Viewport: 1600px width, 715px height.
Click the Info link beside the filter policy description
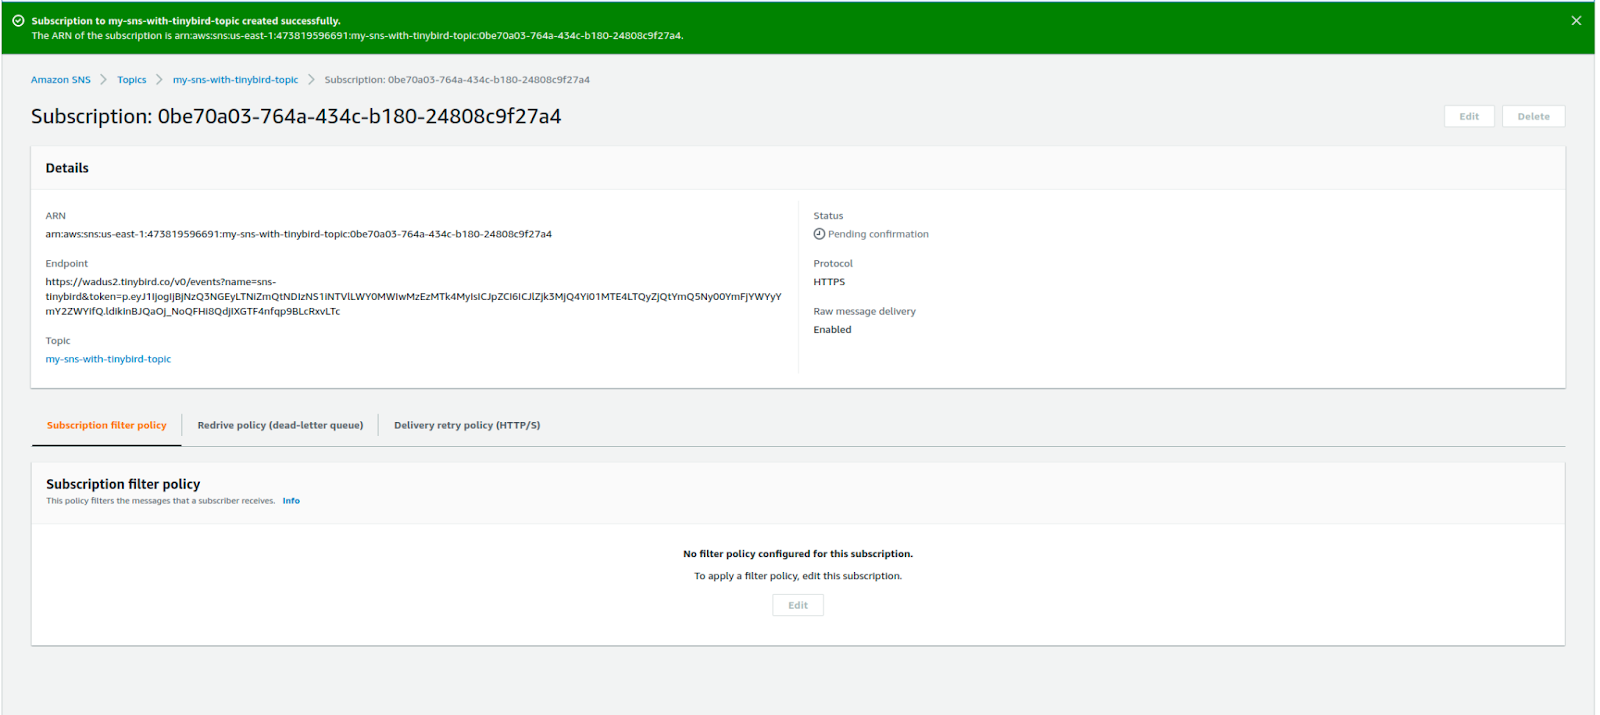(291, 501)
